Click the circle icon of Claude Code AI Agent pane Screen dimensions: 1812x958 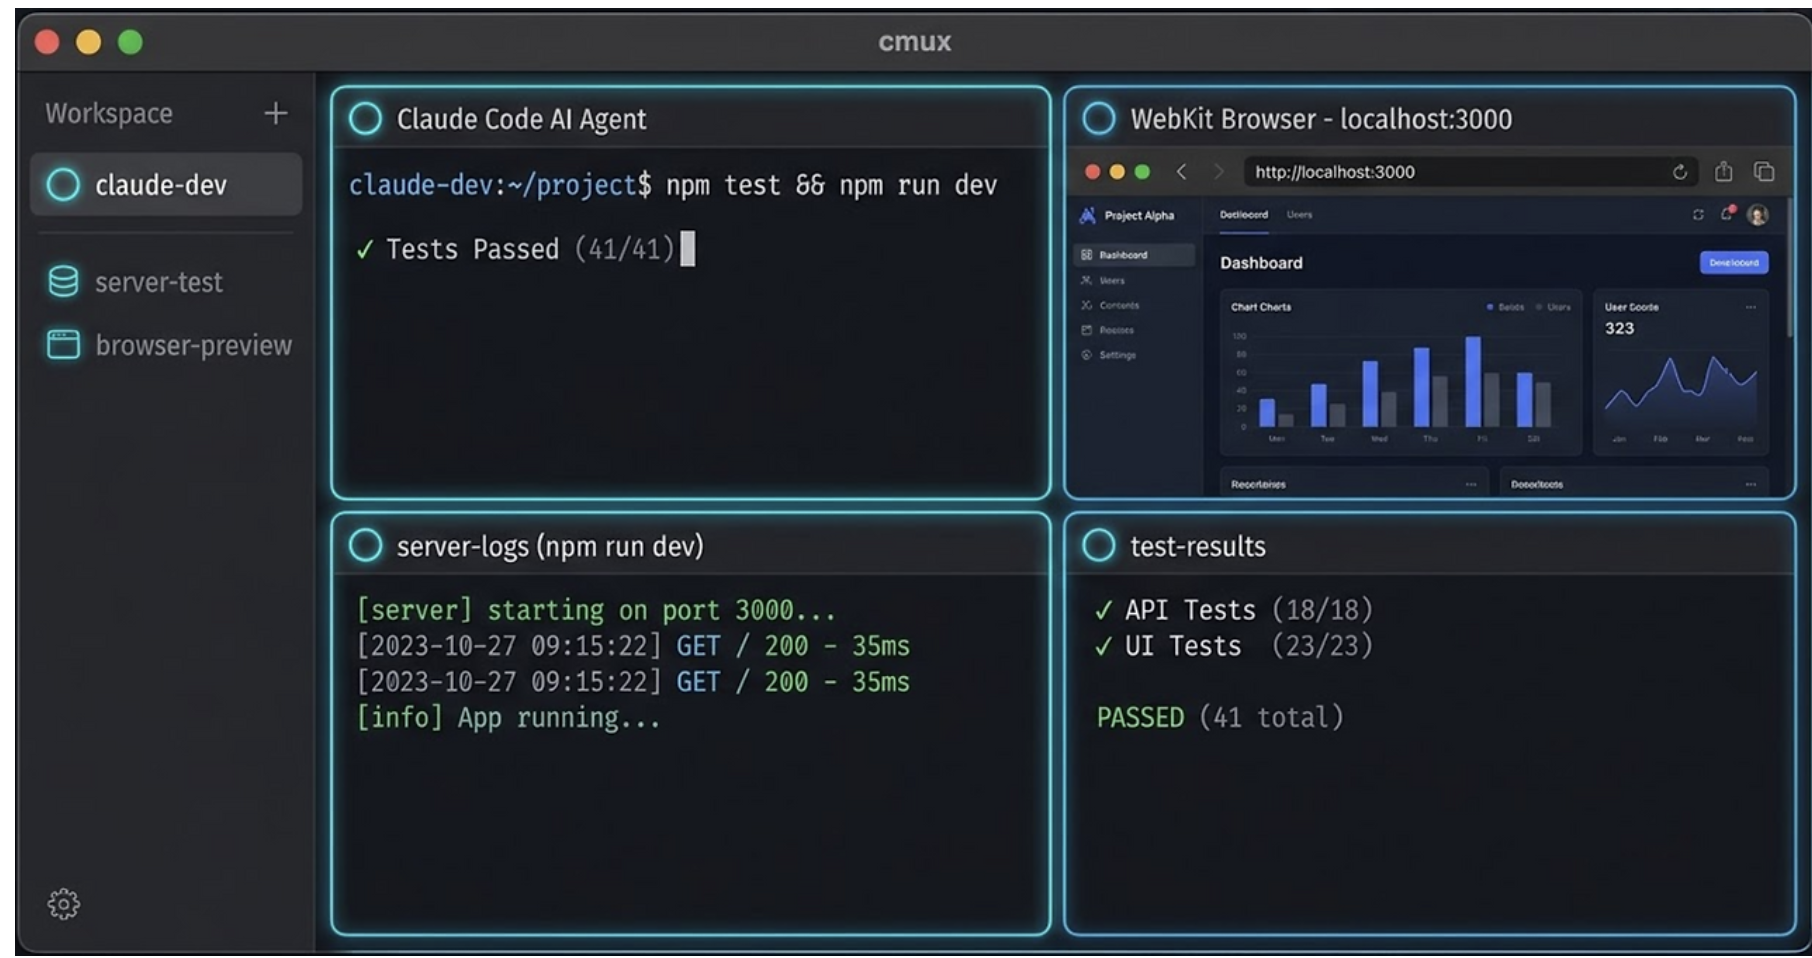(366, 119)
